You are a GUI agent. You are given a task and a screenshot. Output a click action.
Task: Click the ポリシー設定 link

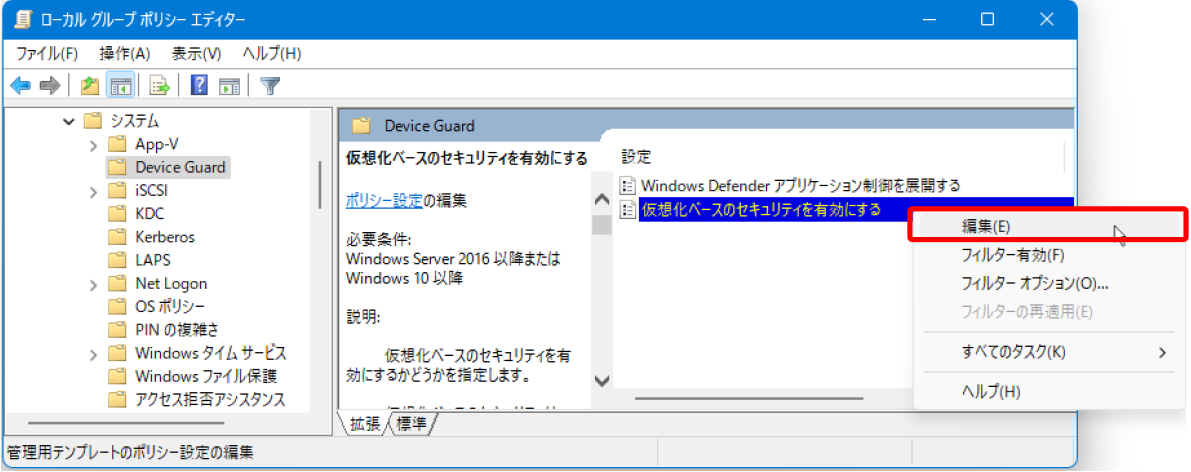383,201
